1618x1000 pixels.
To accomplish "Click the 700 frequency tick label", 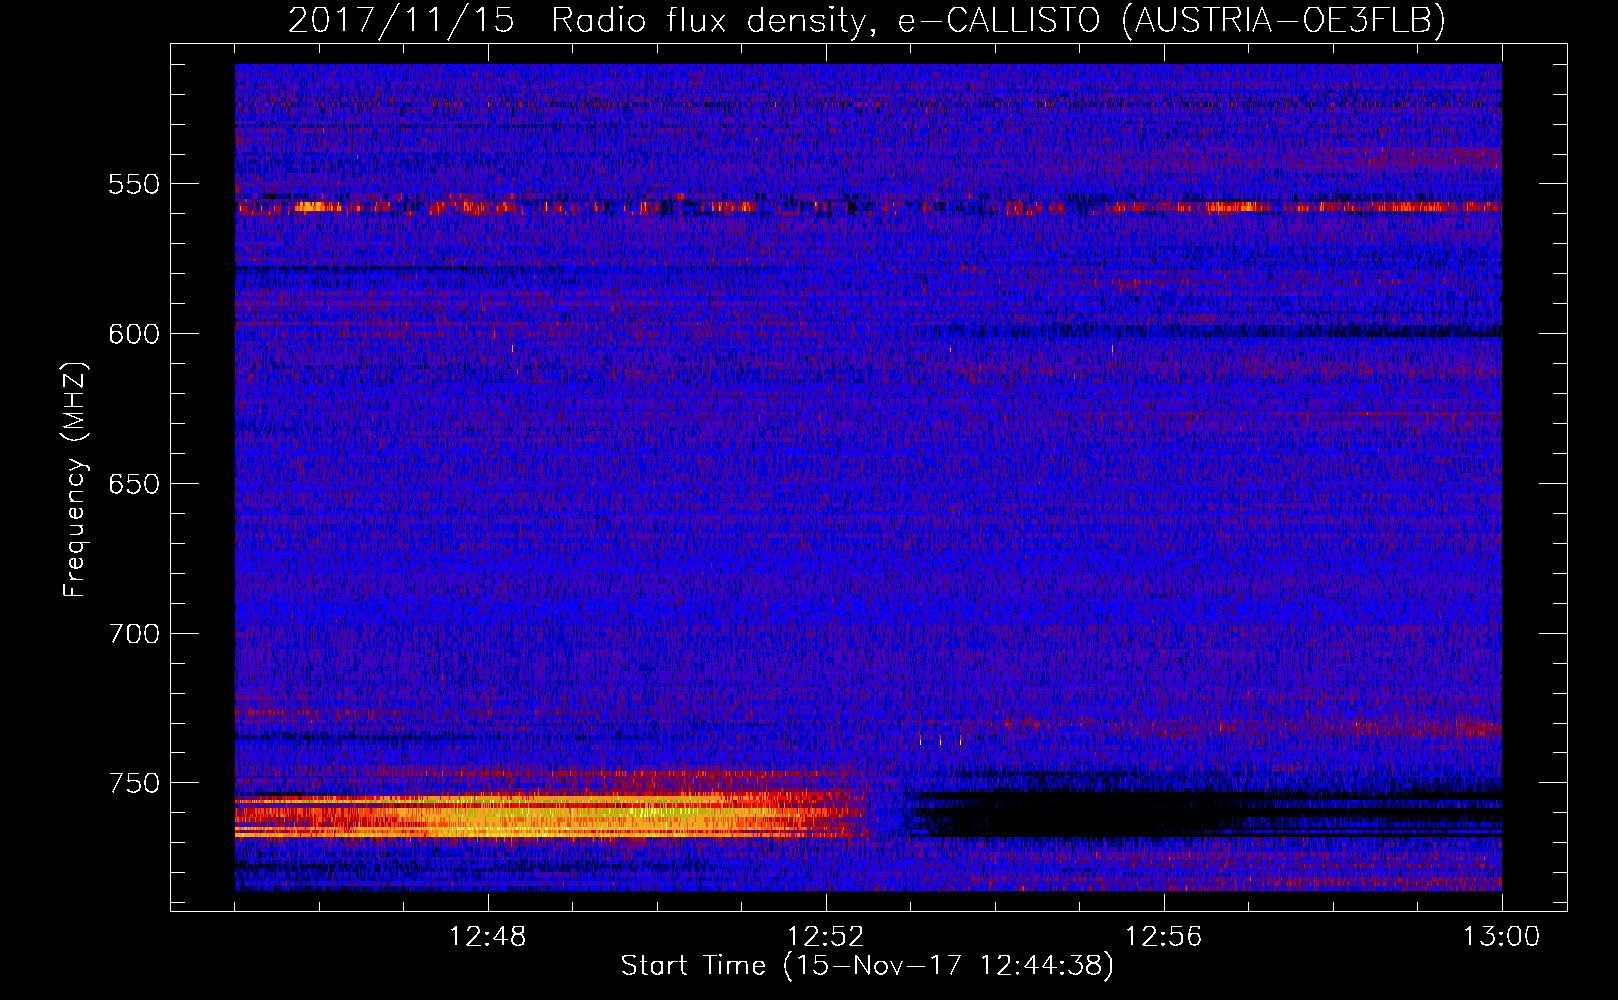I will 134,634.
